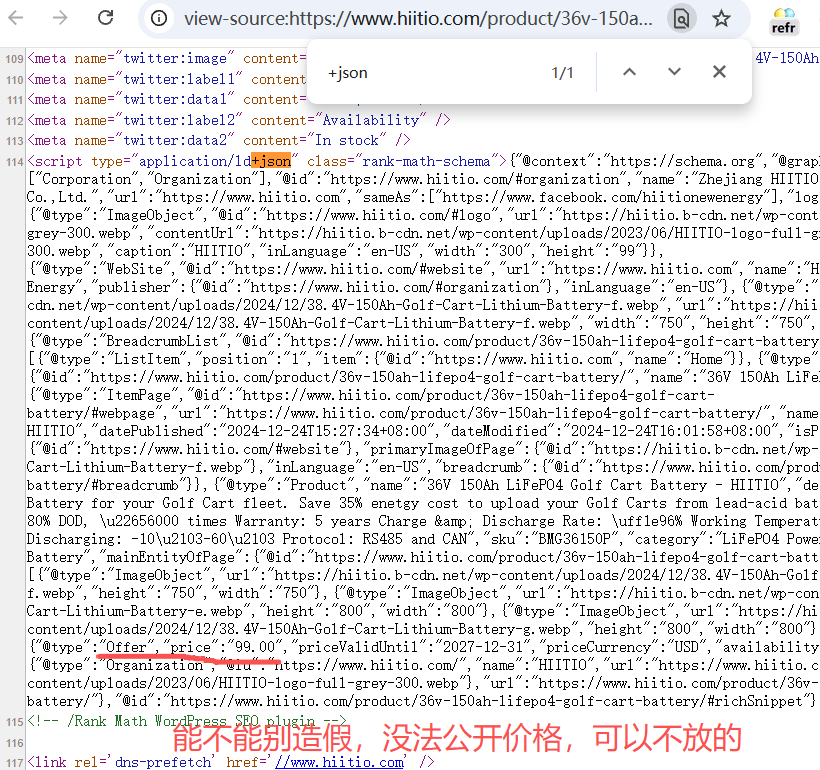820x770 pixels.
Task: Click the Rank Math WordPress SEO plugin comment
Action: (x=187, y=721)
